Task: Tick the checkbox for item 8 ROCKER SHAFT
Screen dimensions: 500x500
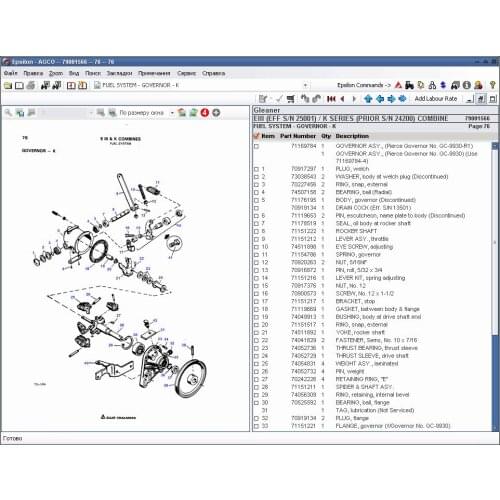Action: pos(256,232)
